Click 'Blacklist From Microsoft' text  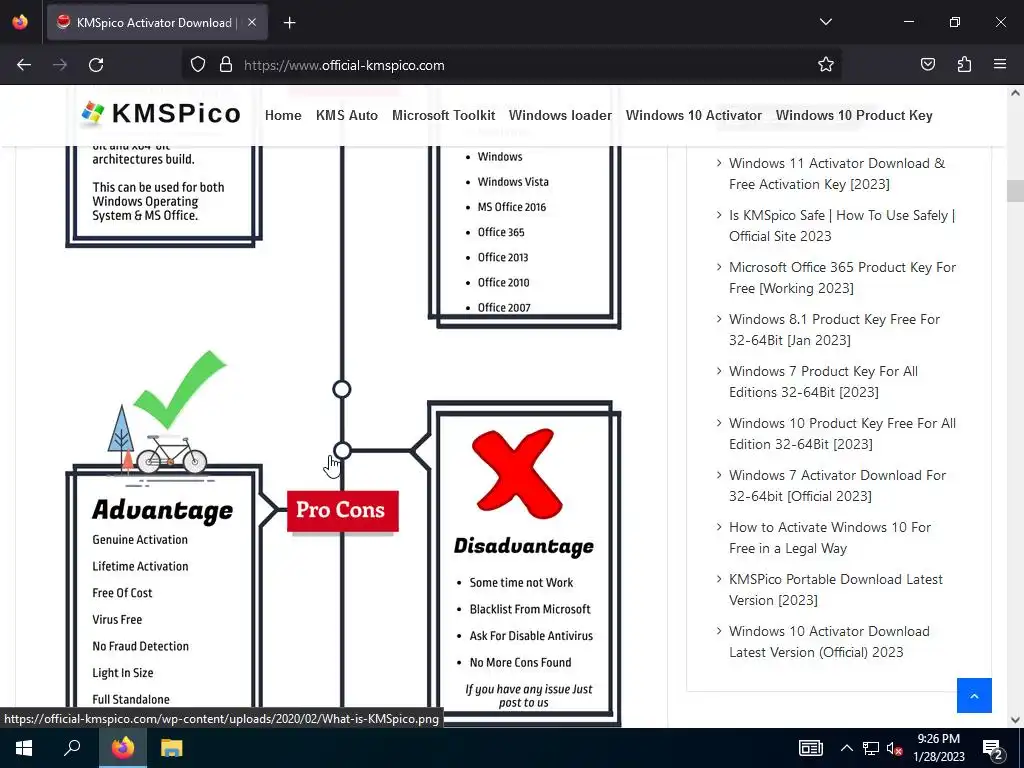tap(530, 609)
